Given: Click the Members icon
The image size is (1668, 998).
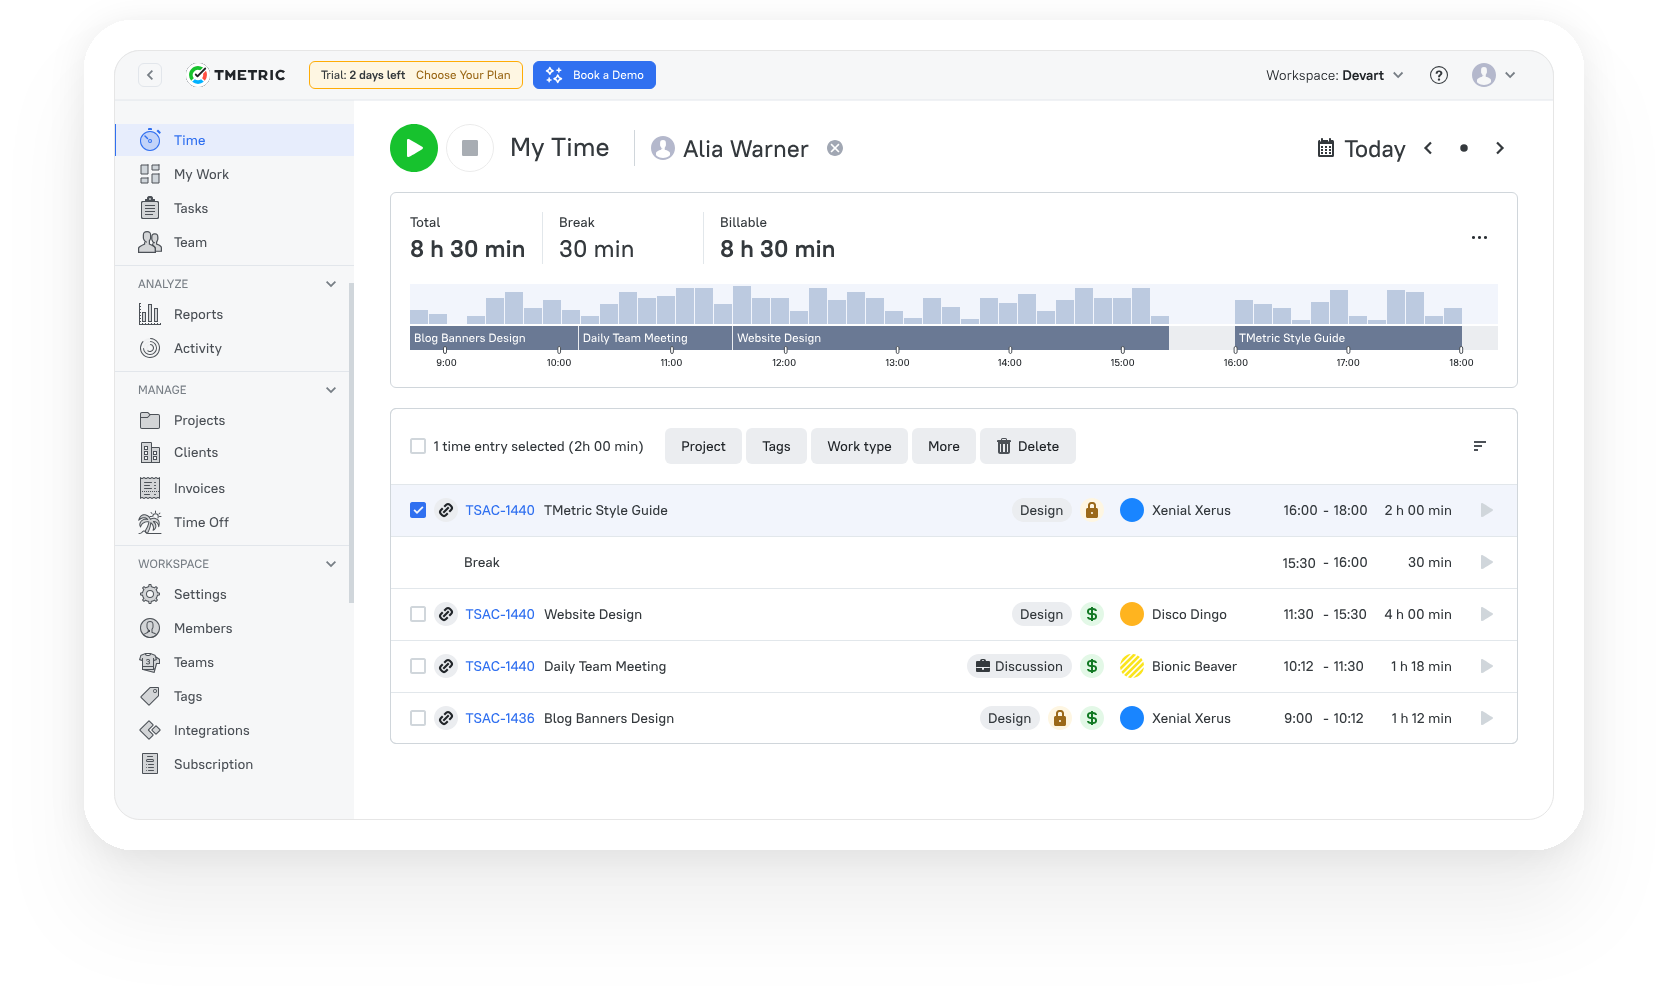Looking at the screenshot, I should click(x=150, y=628).
